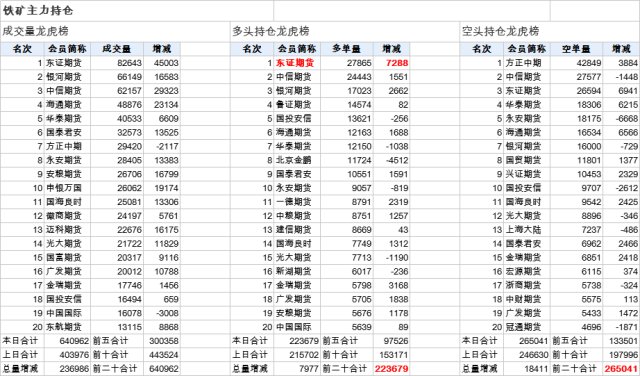Select long change value 3168

pyautogui.click(x=398, y=285)
